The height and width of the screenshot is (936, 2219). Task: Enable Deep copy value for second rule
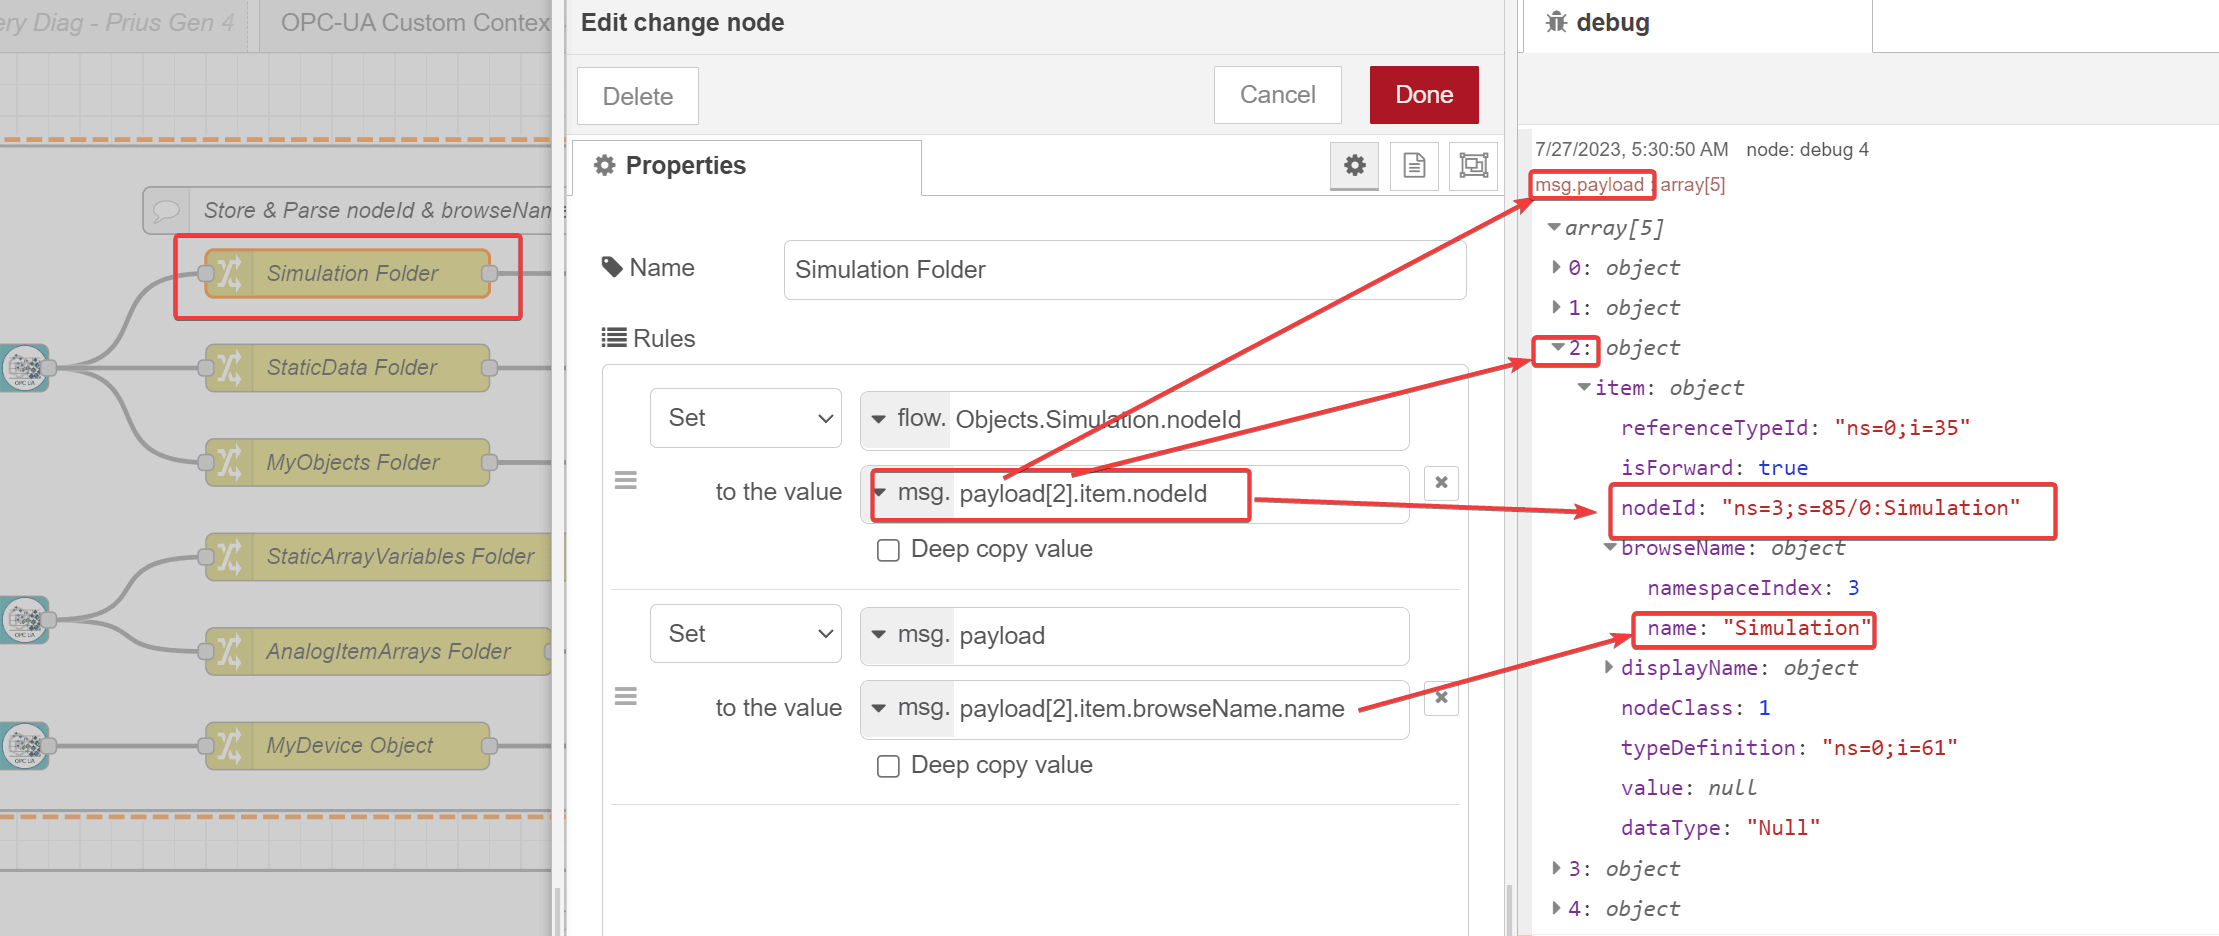point(888,767)
